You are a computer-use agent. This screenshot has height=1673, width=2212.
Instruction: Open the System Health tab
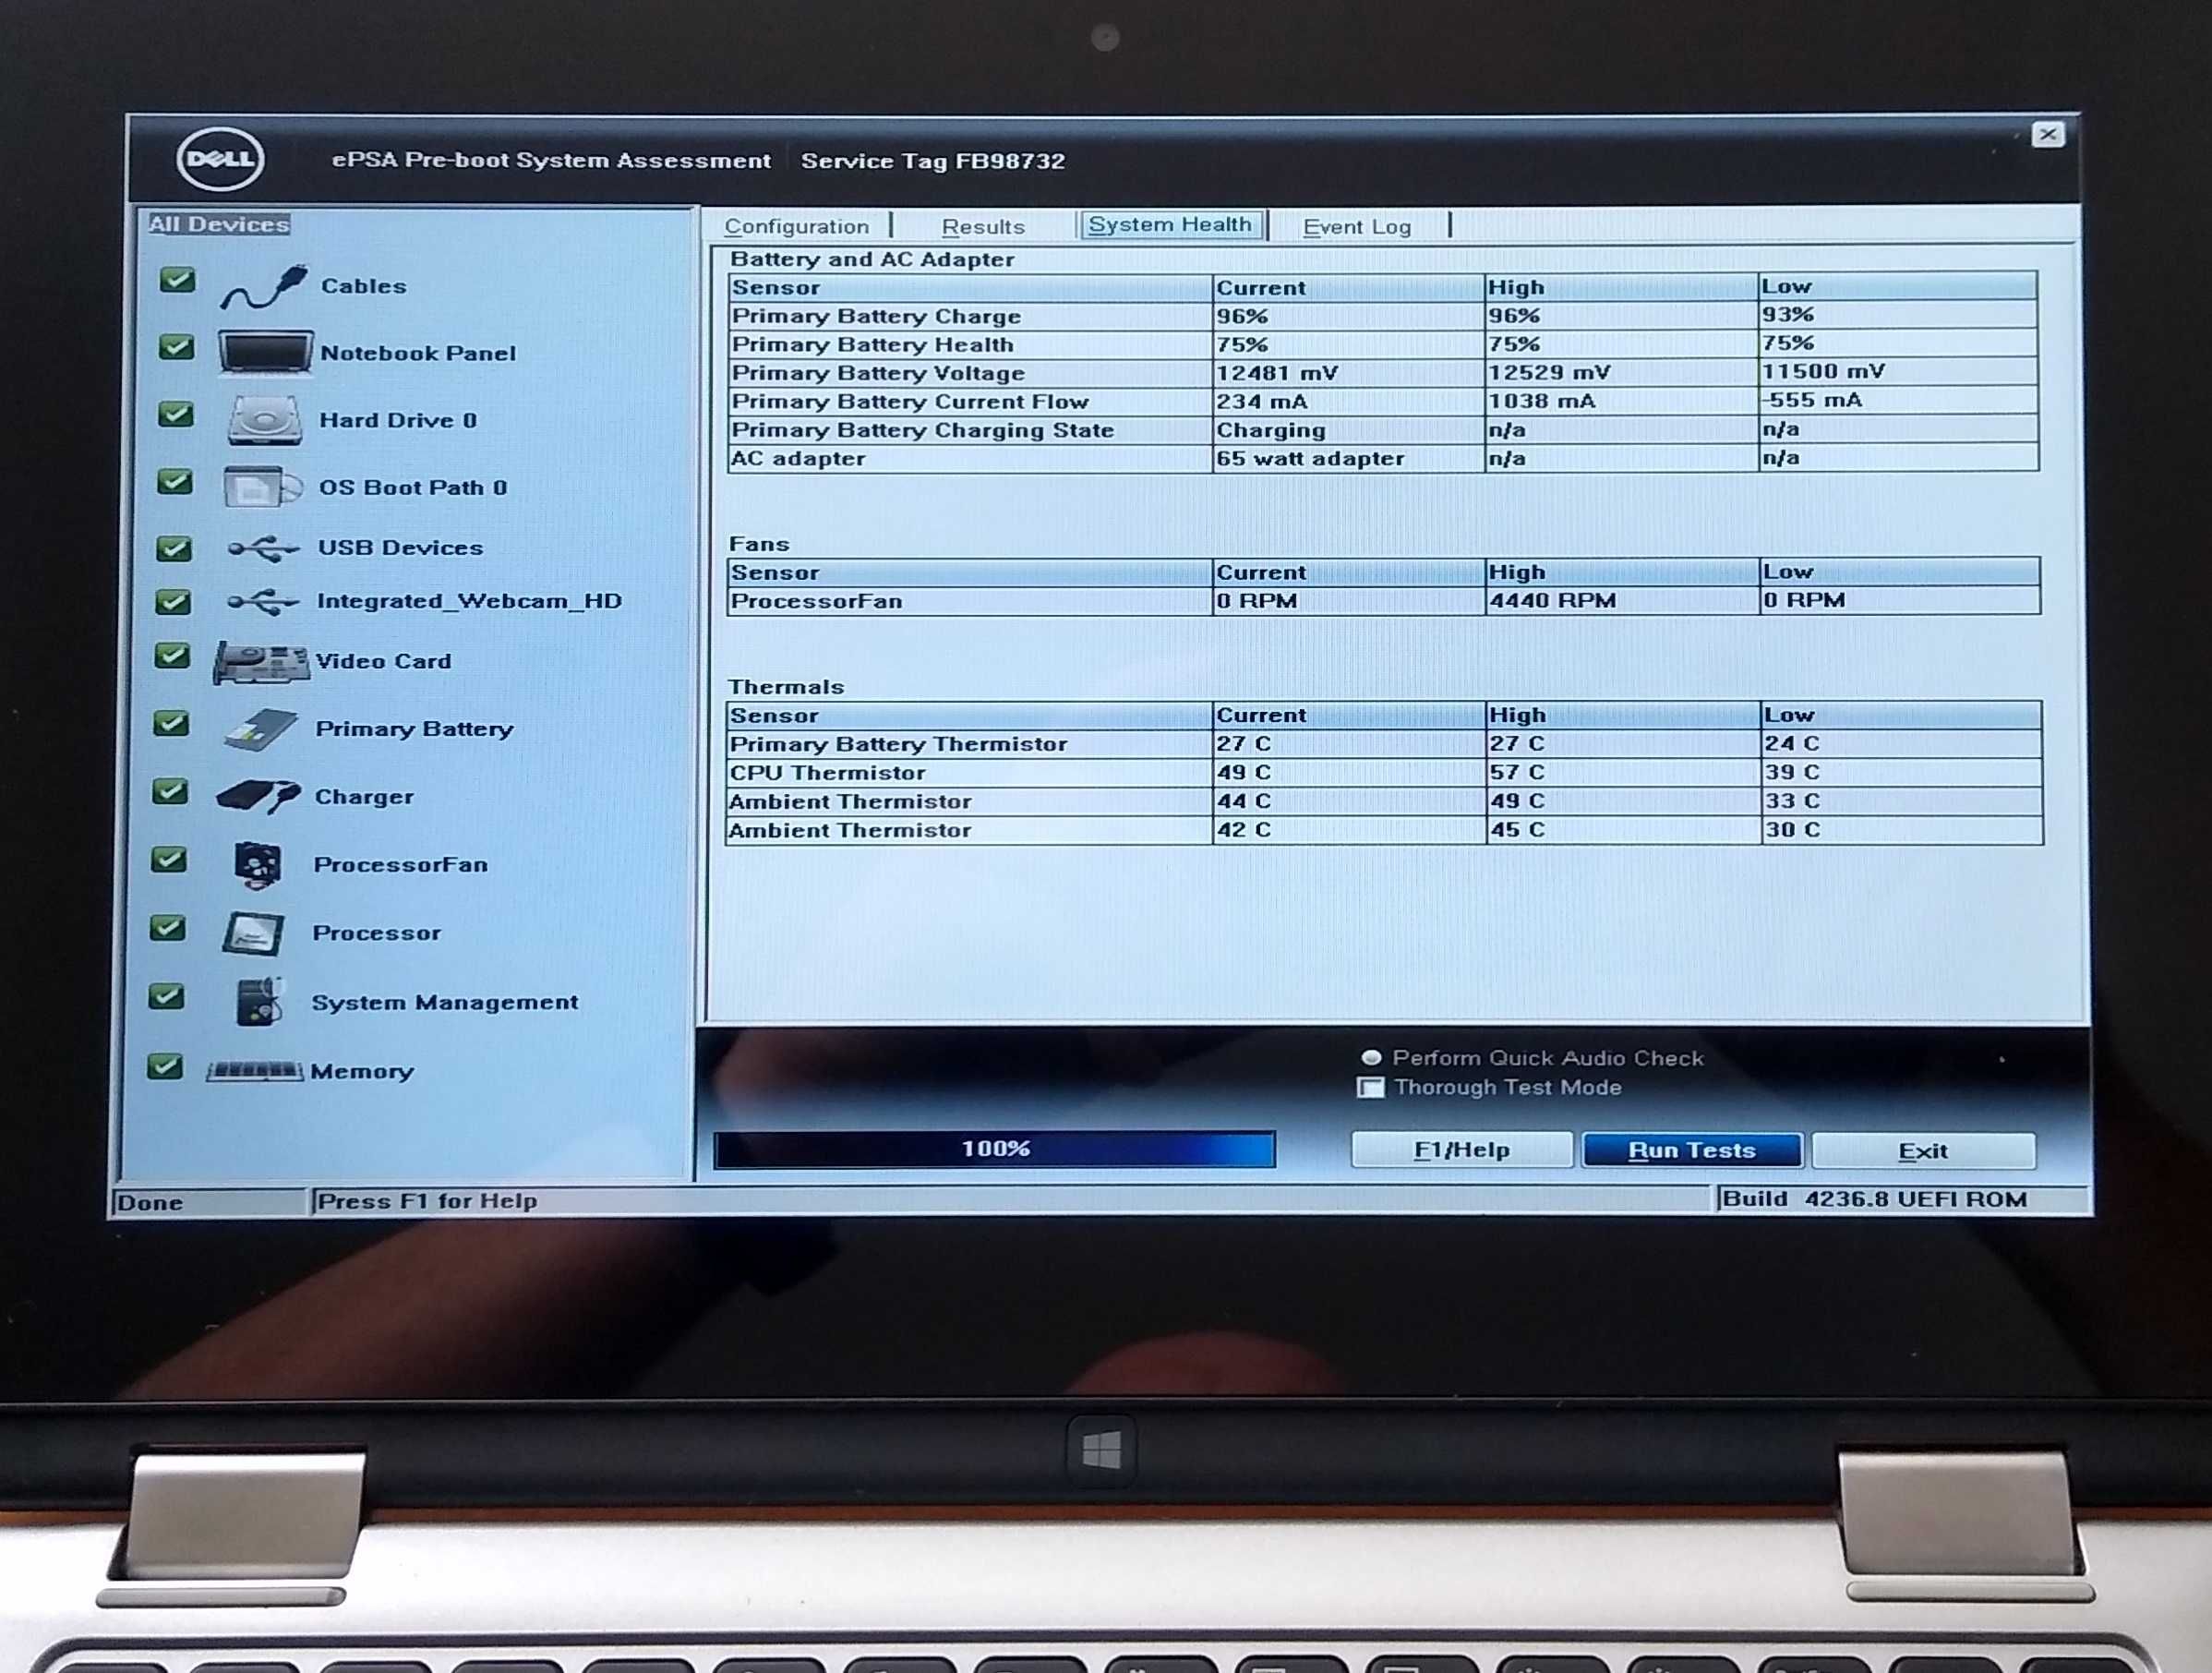pos(1167,225)
